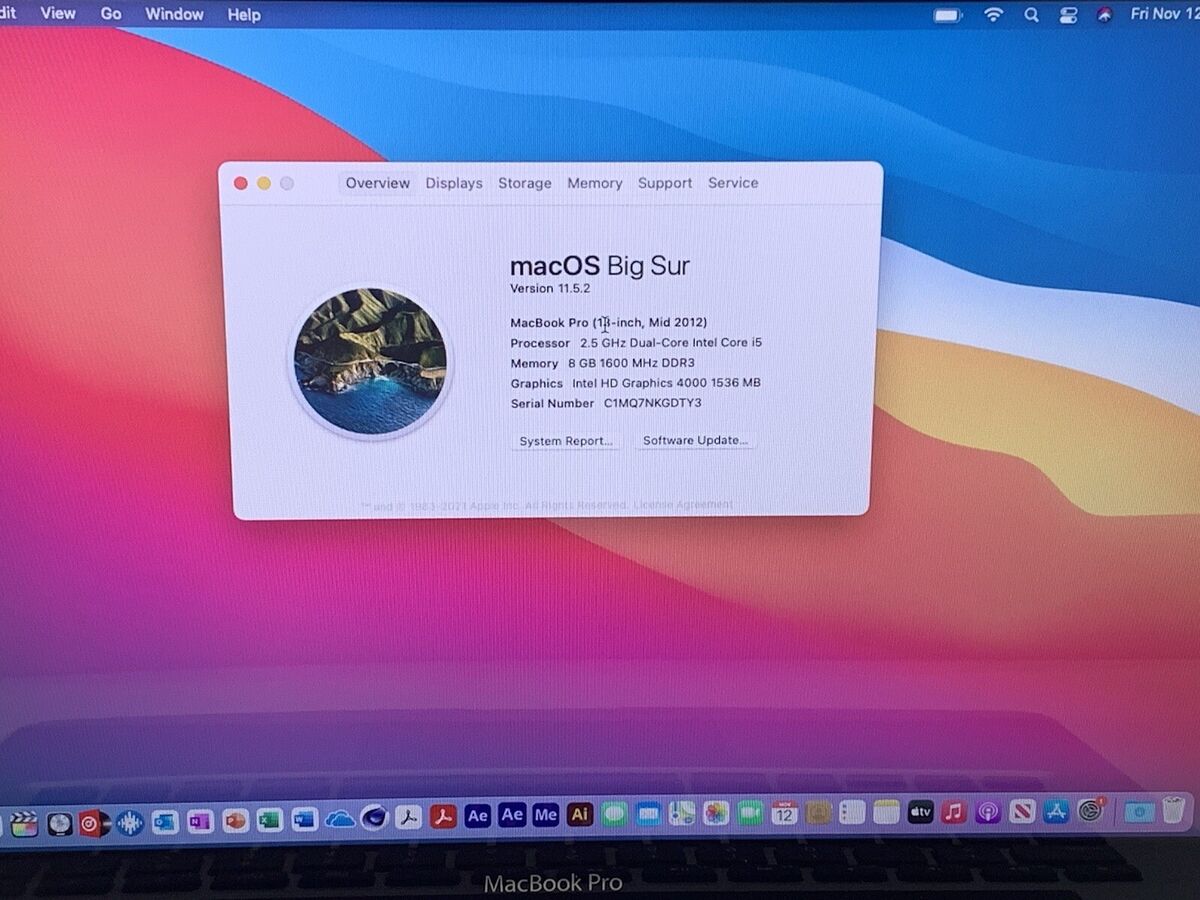Screen dimensions: 1200x900
Task: Click the Wi-Fi icon in menu bar
Action: pyautogui.click(x=993, y=14)
